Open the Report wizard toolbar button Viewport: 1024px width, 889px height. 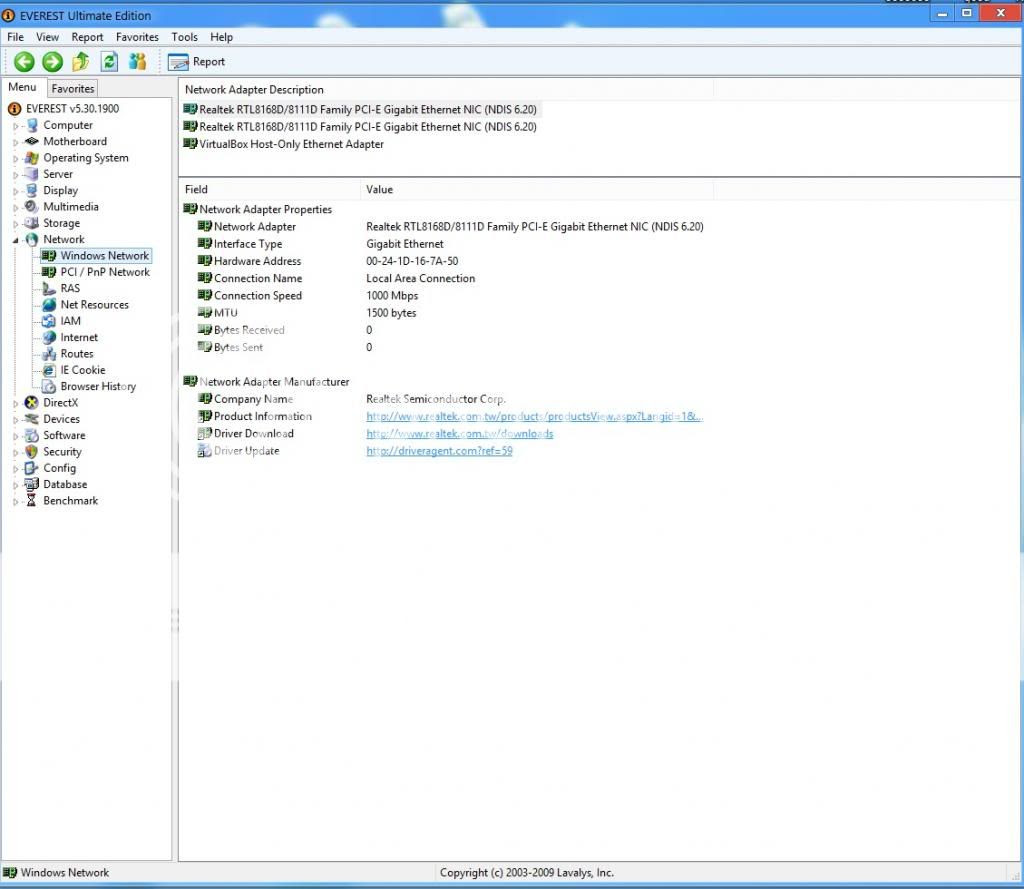point(196,62)
